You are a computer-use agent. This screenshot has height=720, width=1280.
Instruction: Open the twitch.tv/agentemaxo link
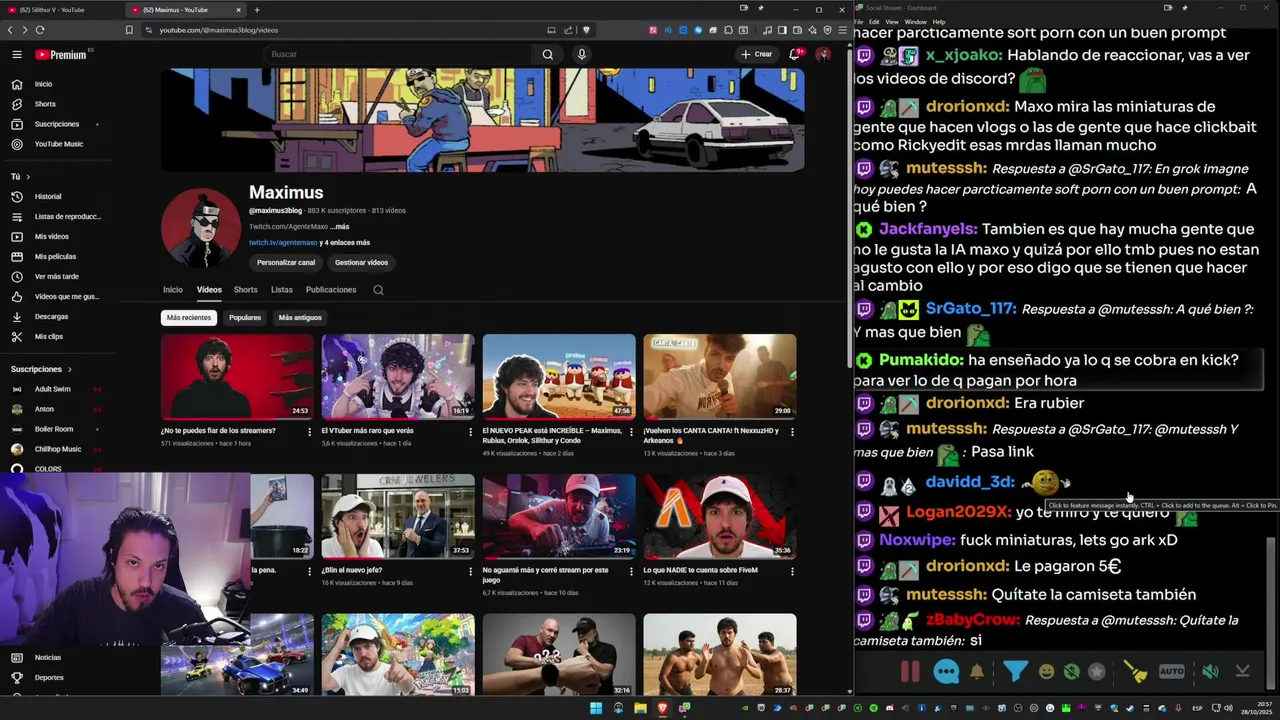tap(283, 242)
